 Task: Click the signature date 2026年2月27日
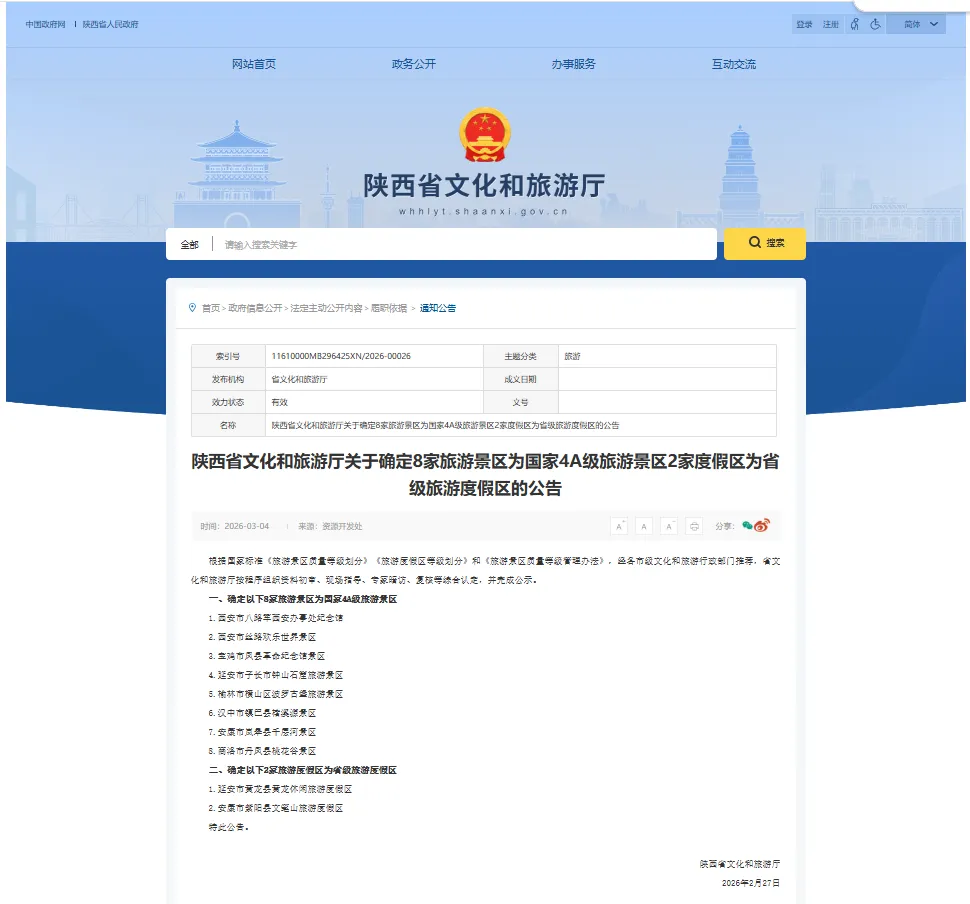pyautogui.click(x=751, y=883)
